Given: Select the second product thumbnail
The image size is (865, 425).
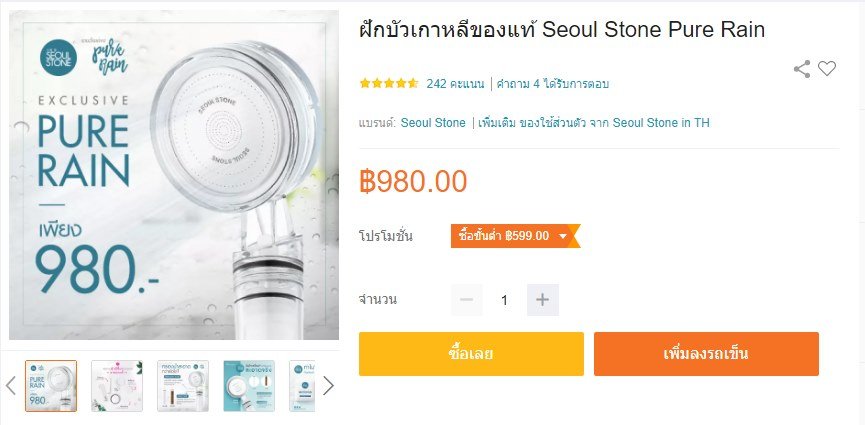Looking at the screenshot, I should [x=117, y=386].
